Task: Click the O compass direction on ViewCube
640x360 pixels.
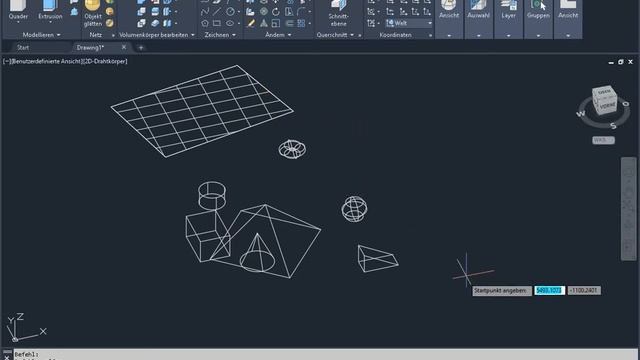Action: 626,104
